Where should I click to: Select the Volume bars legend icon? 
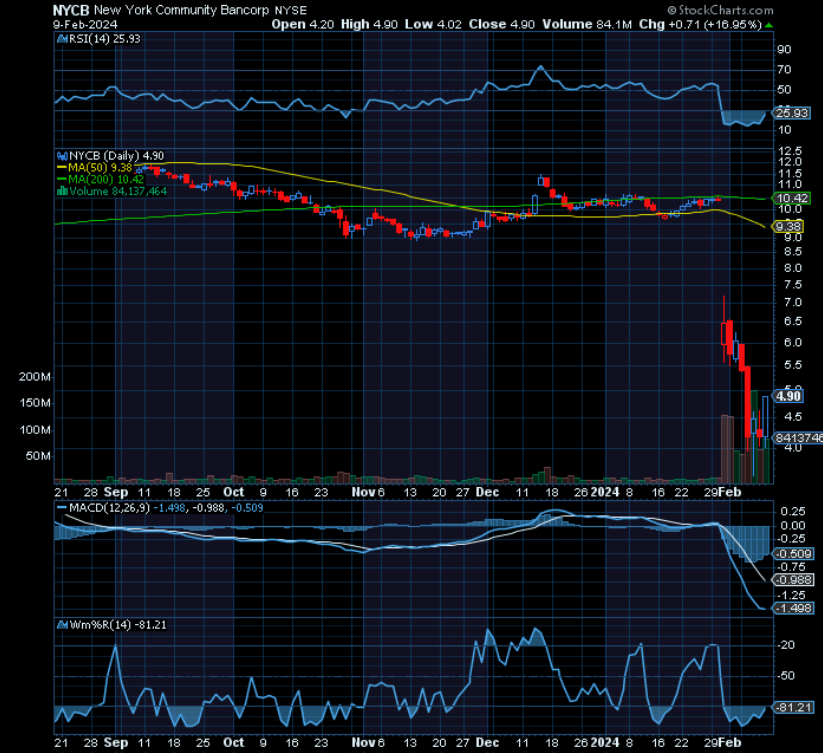pos(62,193)
